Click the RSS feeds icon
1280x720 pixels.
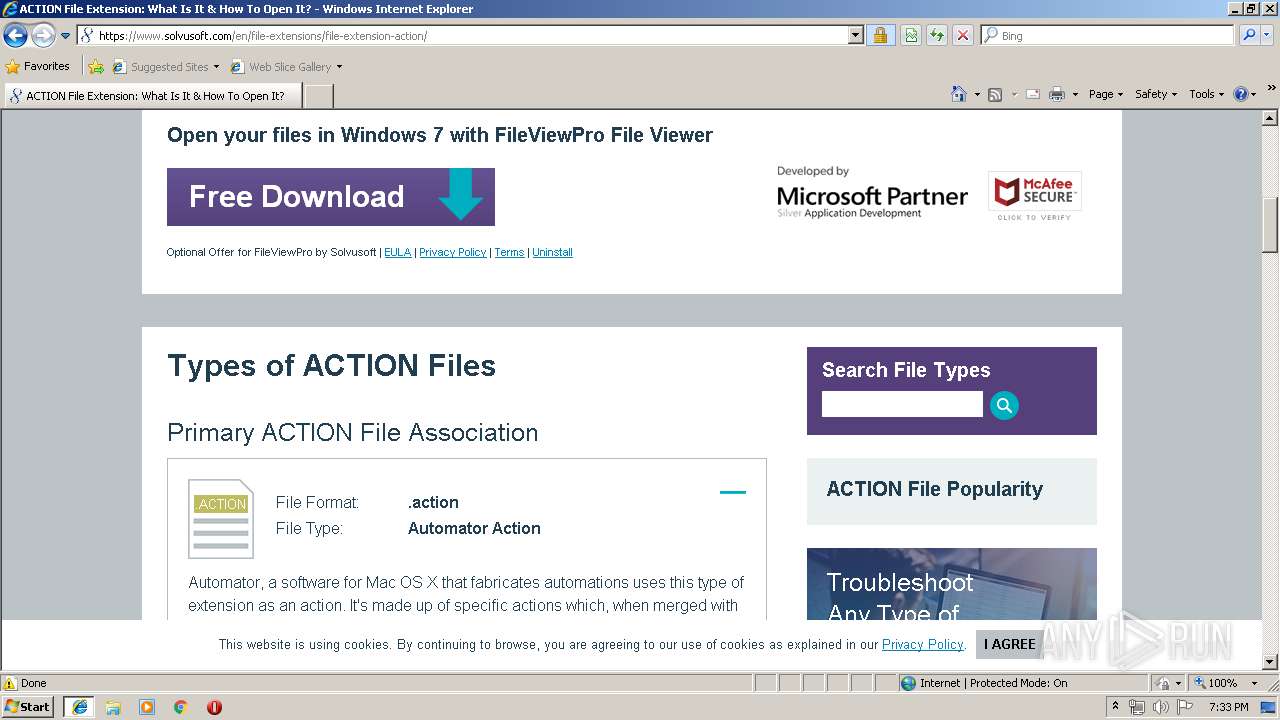pos(995,94)
